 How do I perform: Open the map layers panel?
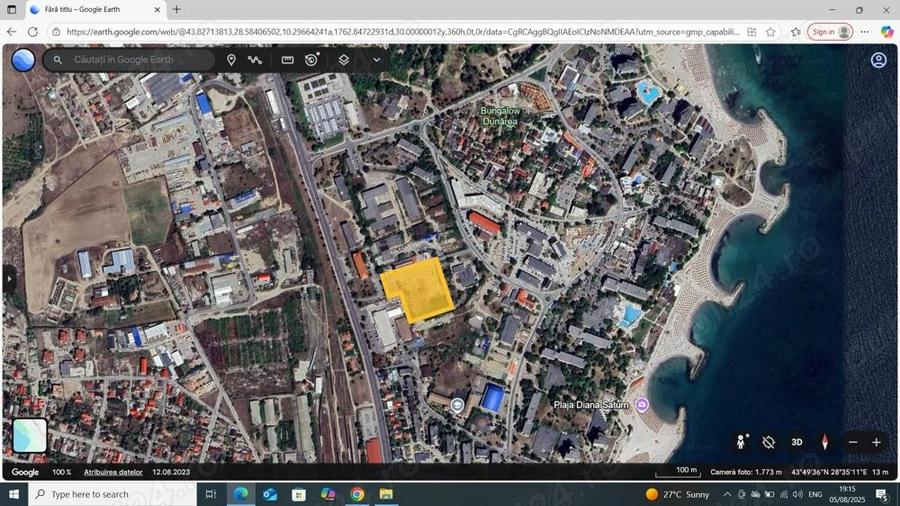[x=343, y=60]
